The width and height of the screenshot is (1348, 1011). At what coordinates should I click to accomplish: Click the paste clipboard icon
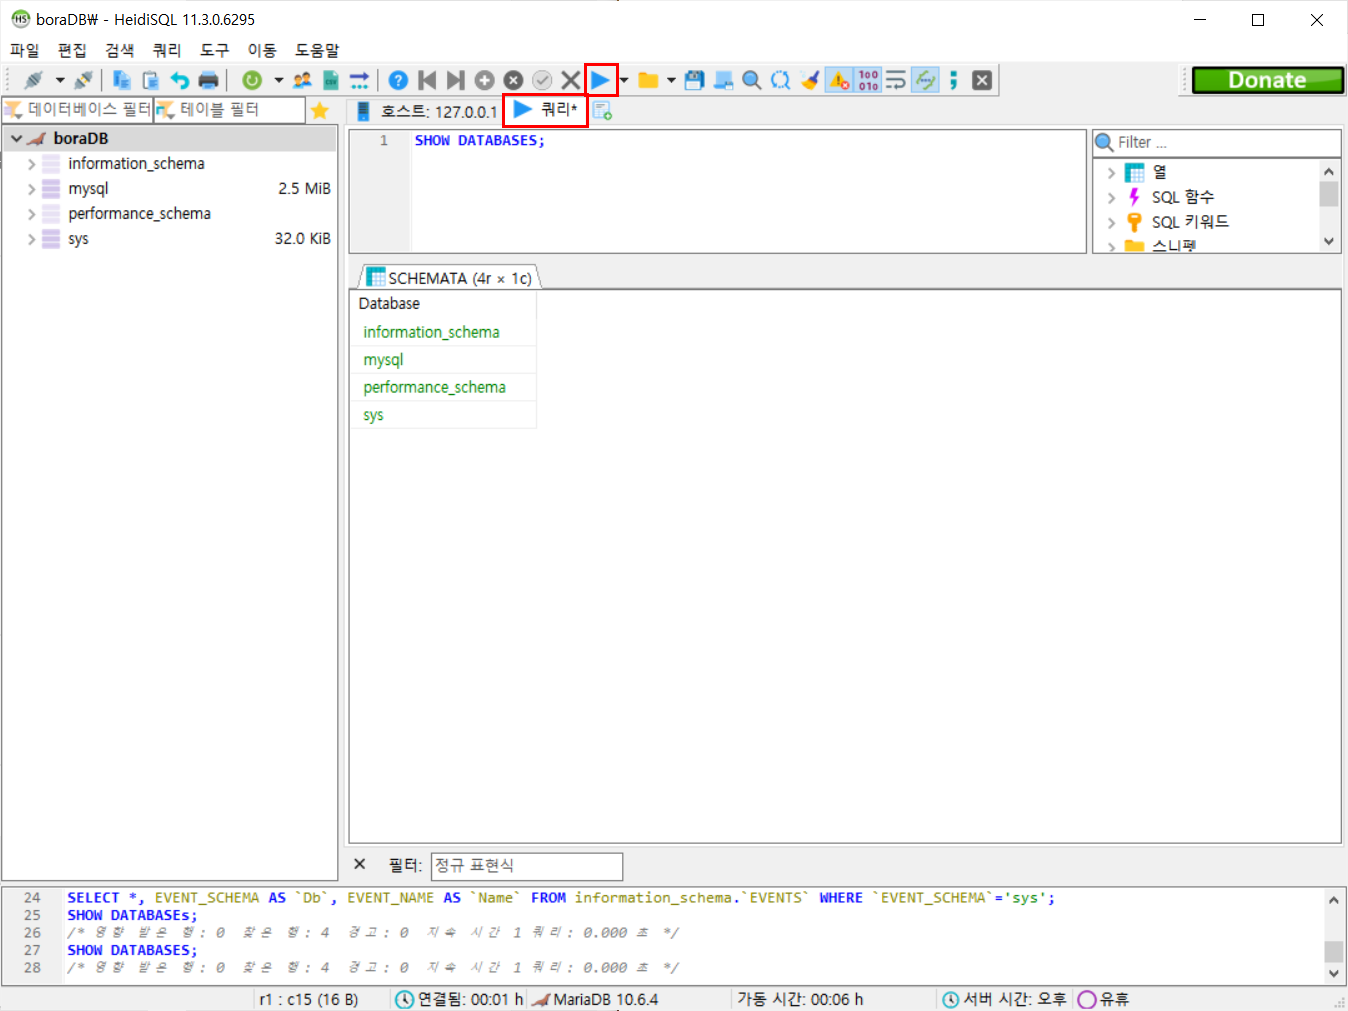tap(150, 80)
